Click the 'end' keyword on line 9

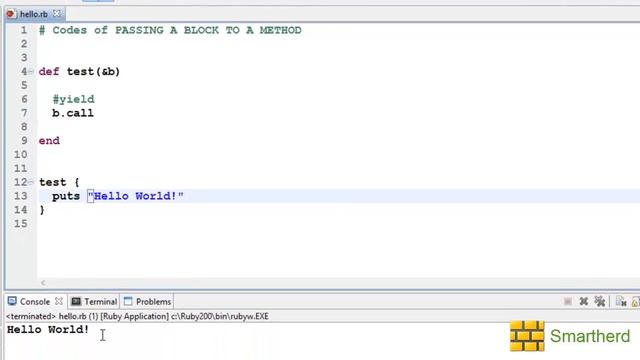[49, 141]
